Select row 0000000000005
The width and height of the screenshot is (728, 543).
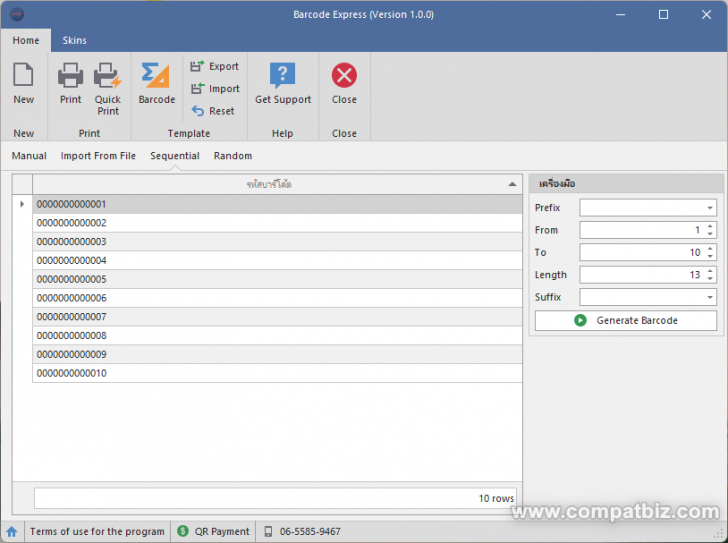pos(277,279)
